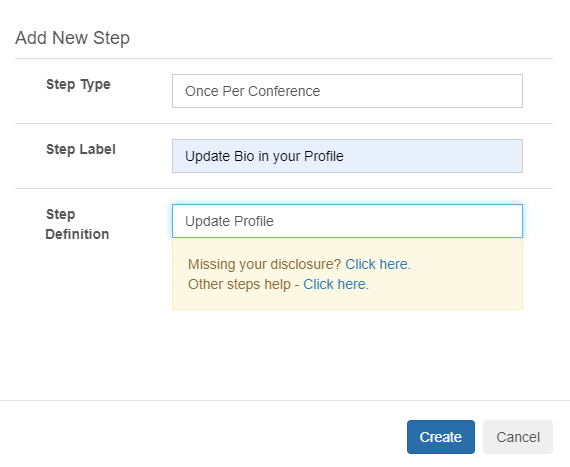The width and height of the screenshot is (570, 467).
Task: Click the blue Create button
Action: click(441, 437)
